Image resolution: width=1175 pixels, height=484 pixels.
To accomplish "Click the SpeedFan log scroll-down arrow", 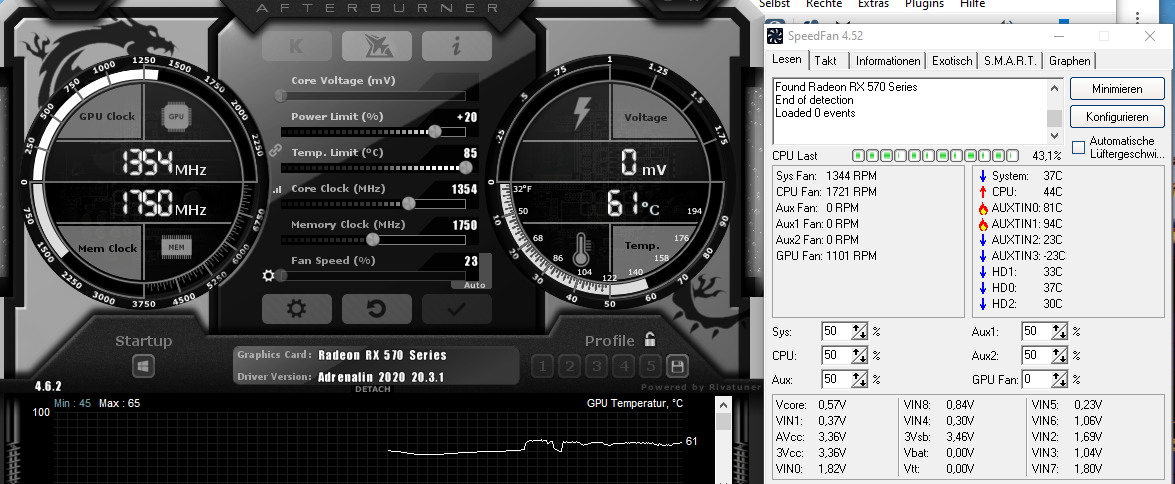I will coord(1054,136).
